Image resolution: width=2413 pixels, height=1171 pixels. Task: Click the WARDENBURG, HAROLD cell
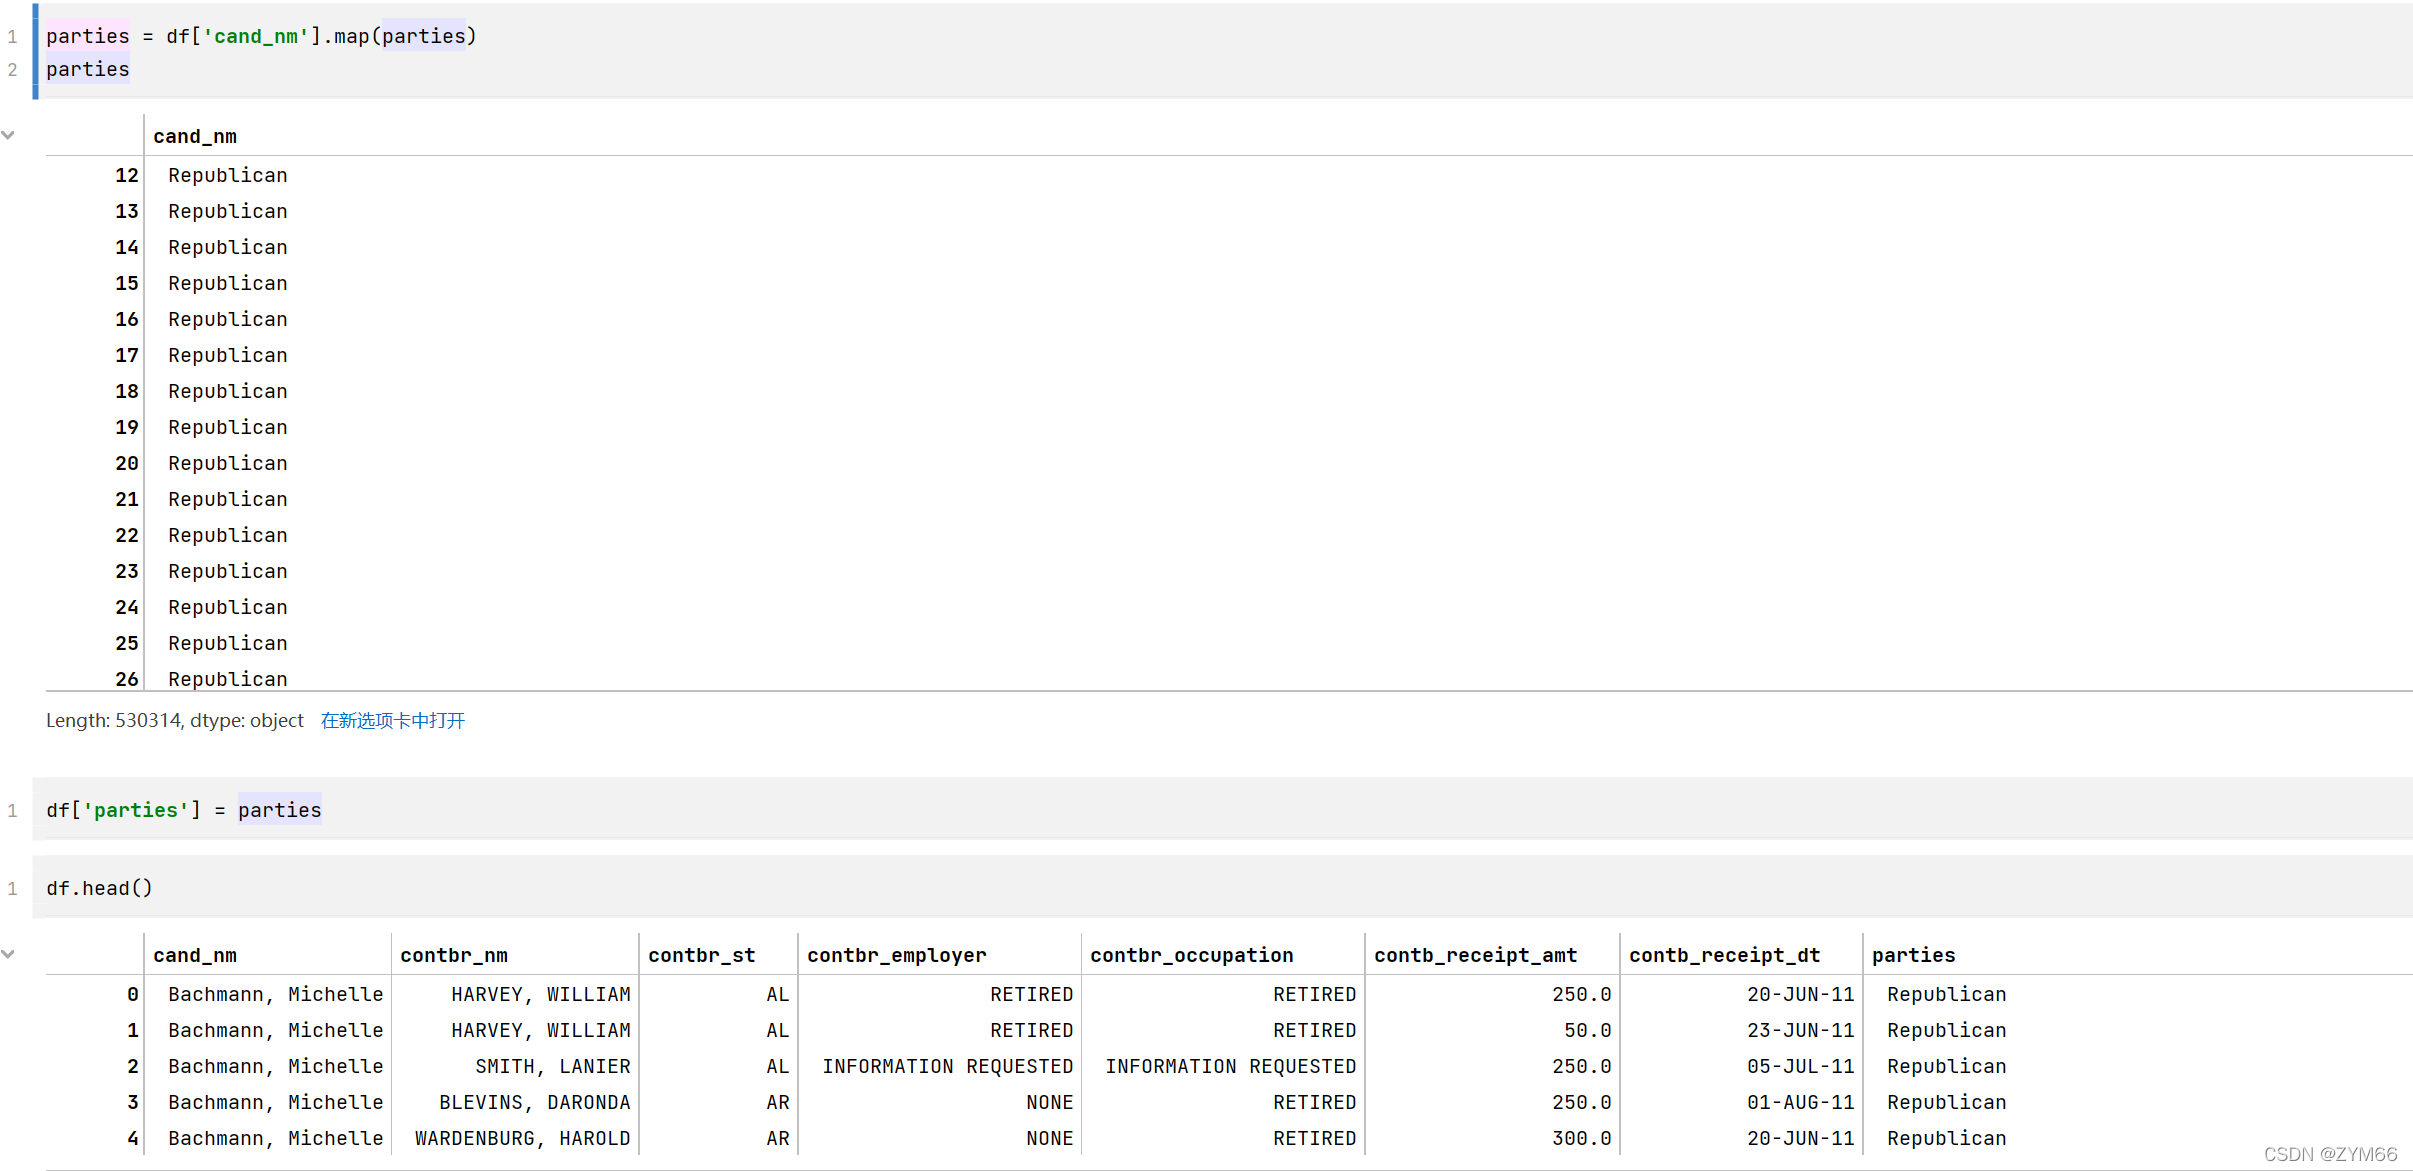(x=522, y=1138)
